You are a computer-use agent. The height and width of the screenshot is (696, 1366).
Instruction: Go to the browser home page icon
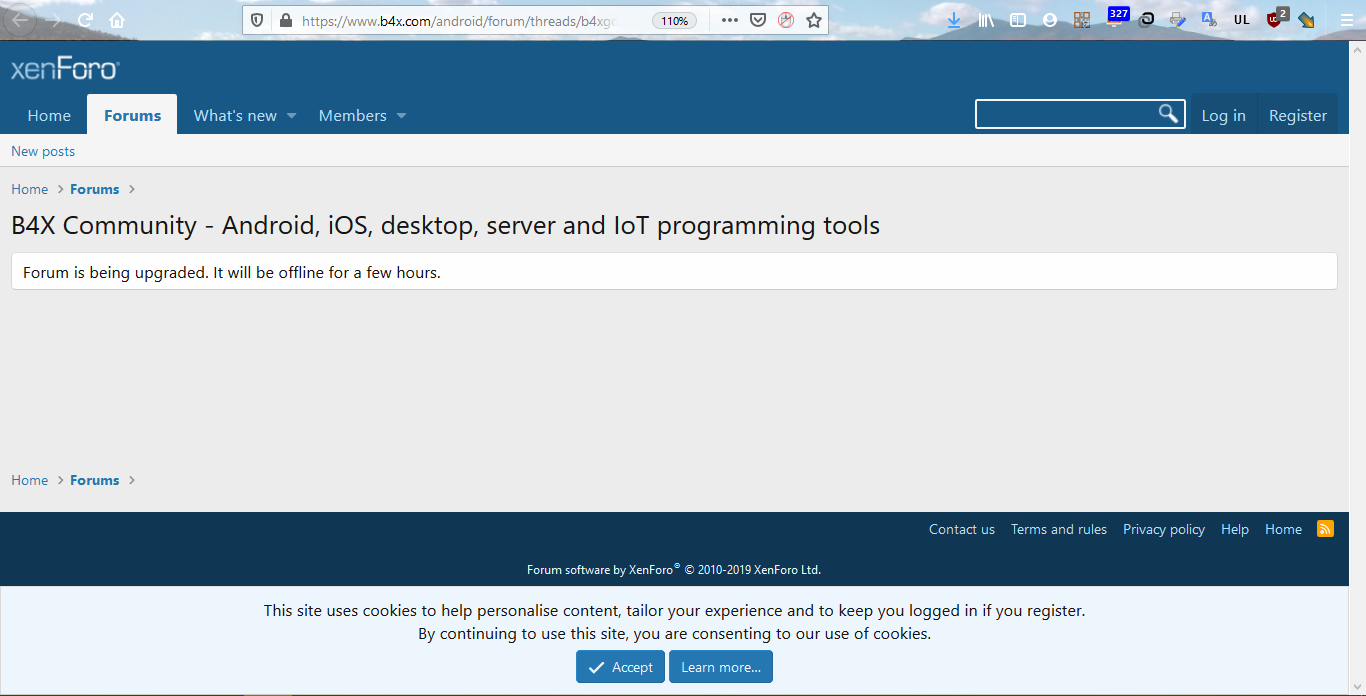(x=117, y=20)
